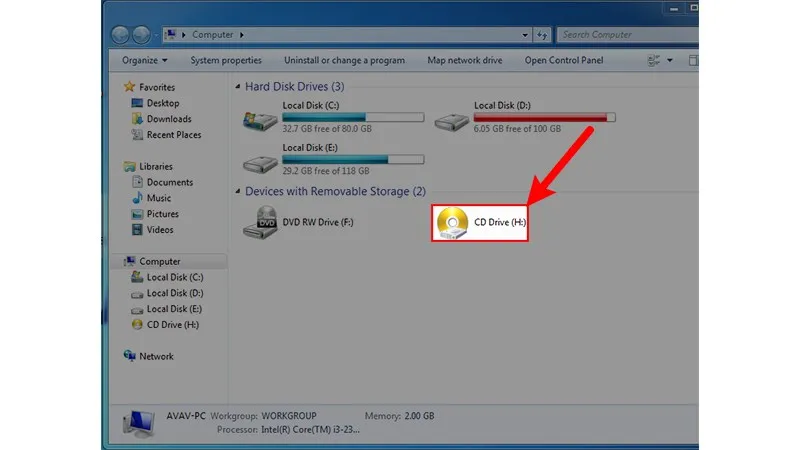The height and width of the screenshot is (450, 800).
Task: Open Desktop in Favorites
Action: (x=163, y=103)
